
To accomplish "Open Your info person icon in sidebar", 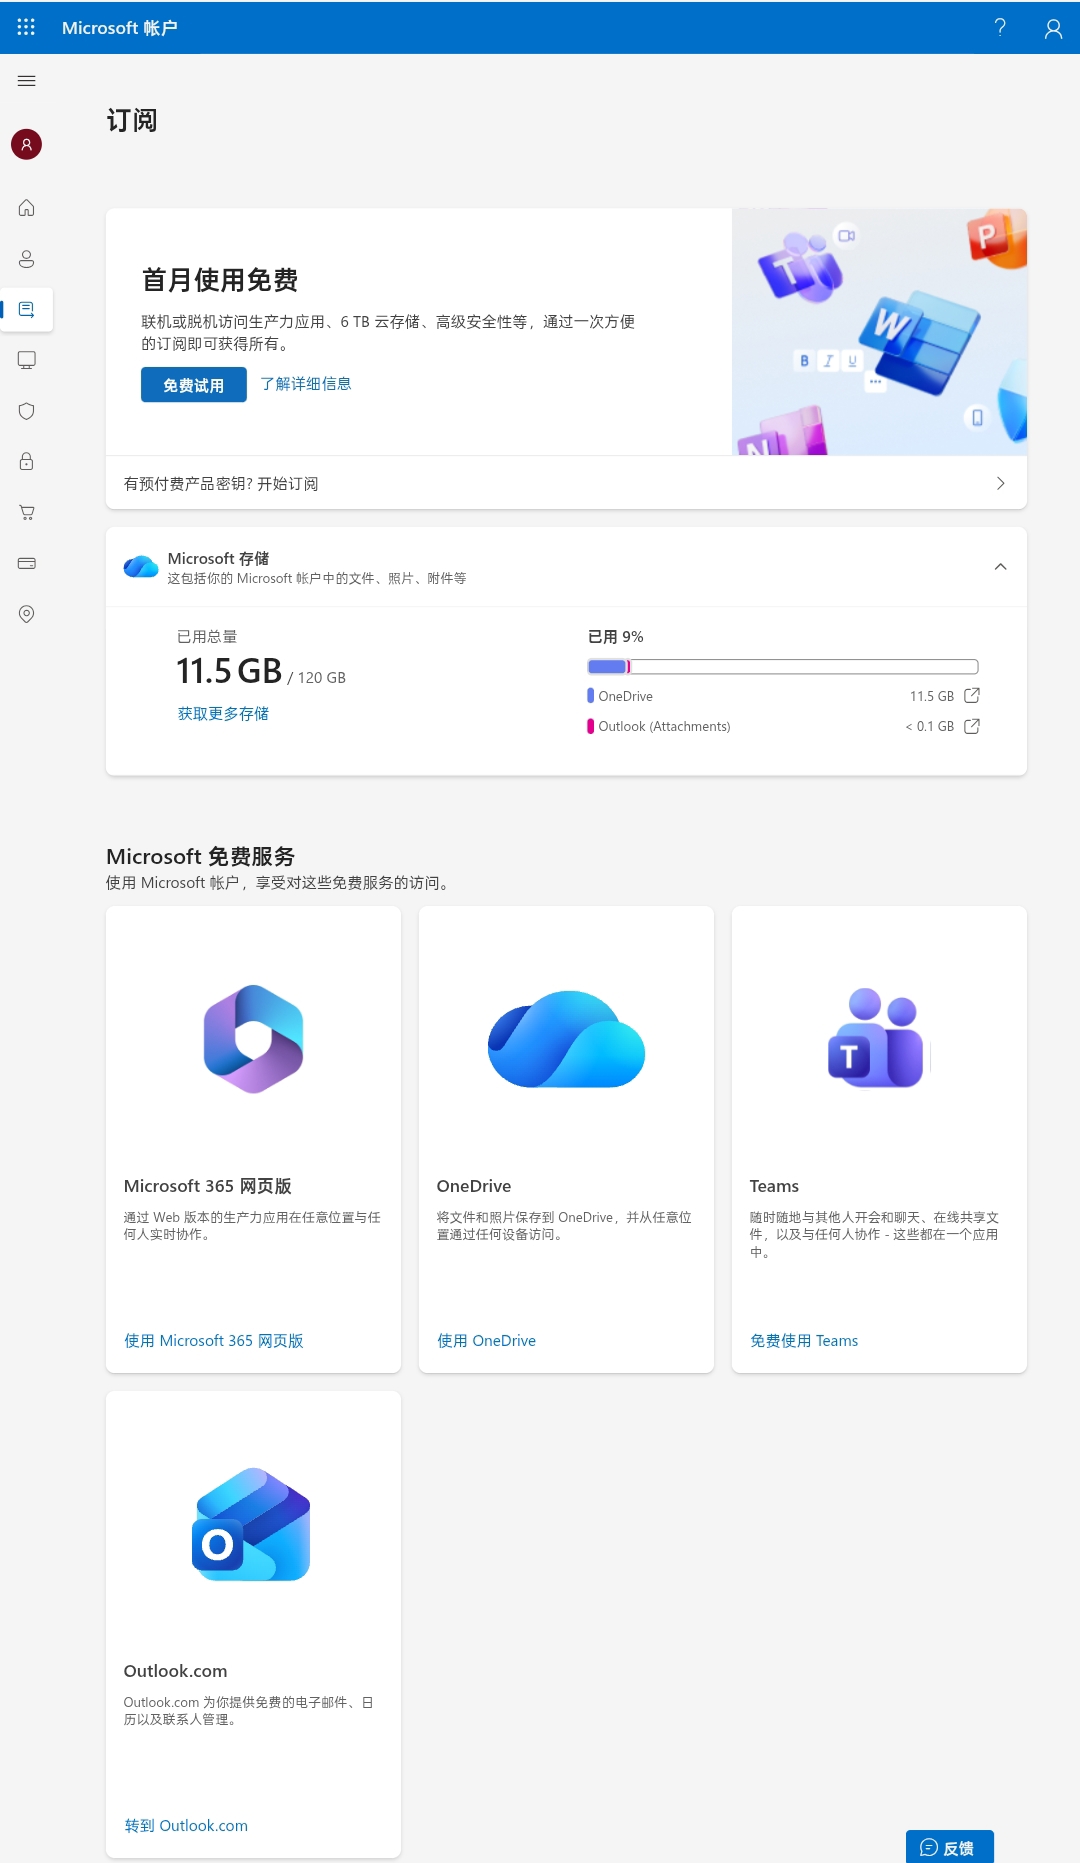I will (27, 259).
